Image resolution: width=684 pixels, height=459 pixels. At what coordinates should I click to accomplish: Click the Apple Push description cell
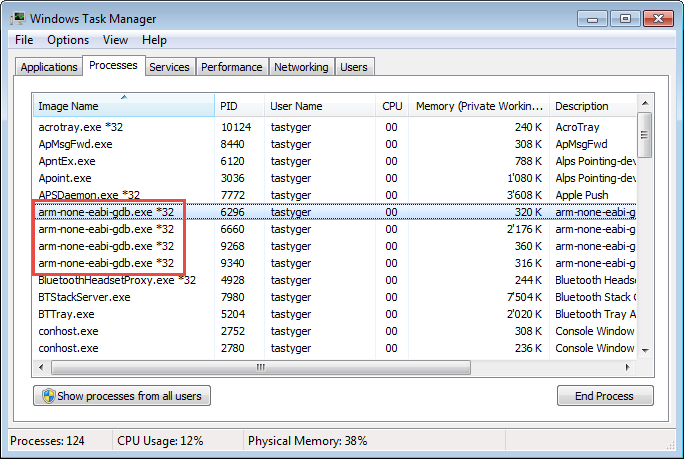click(x=581, y=195)
